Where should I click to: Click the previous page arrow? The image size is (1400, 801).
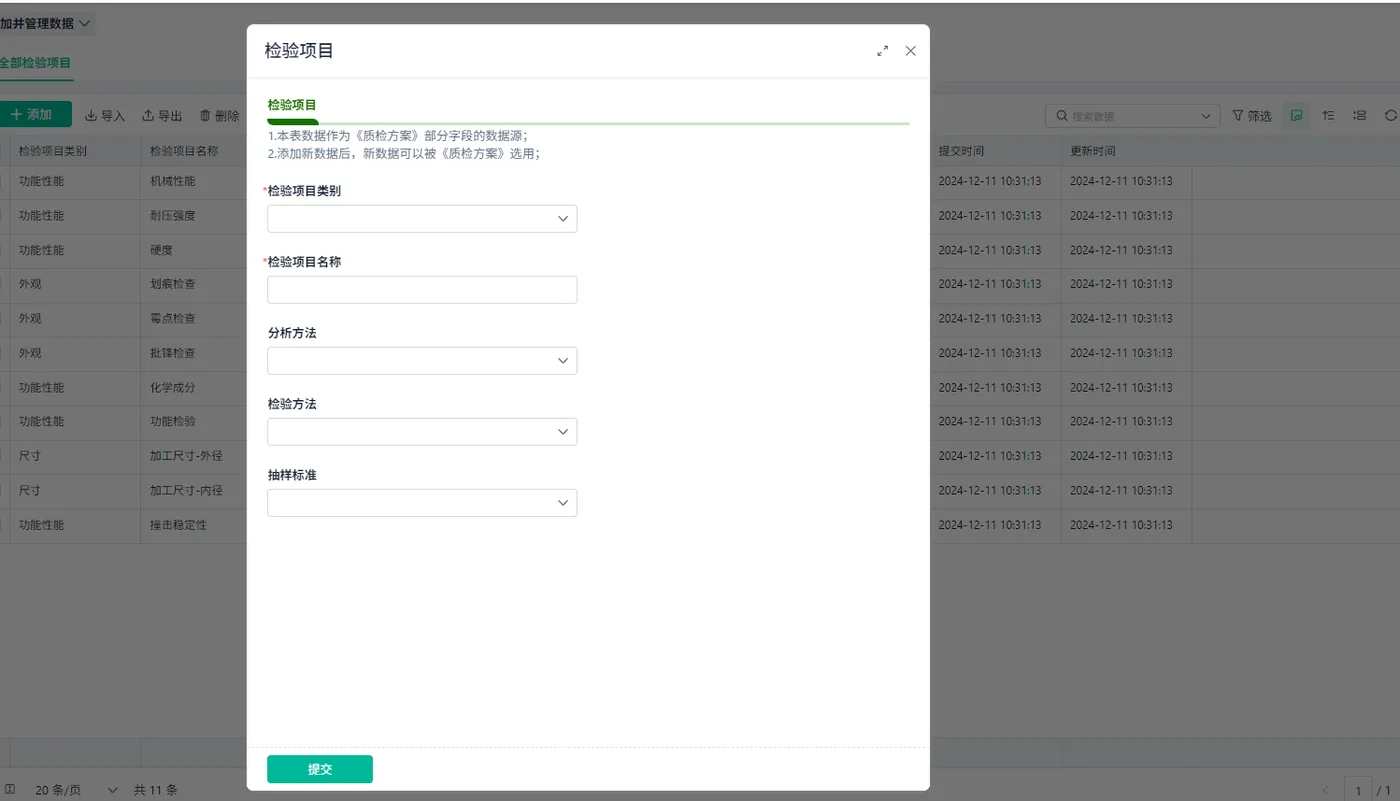point(1325,790)
